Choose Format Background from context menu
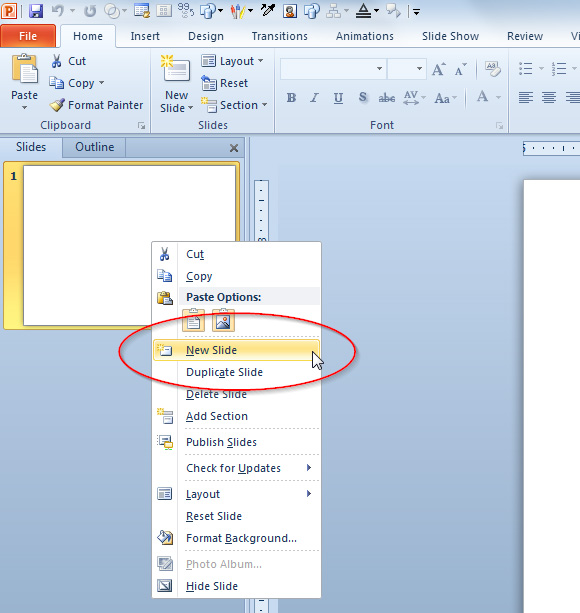Screen dimensions: 580x613 (x=237, y=538)
